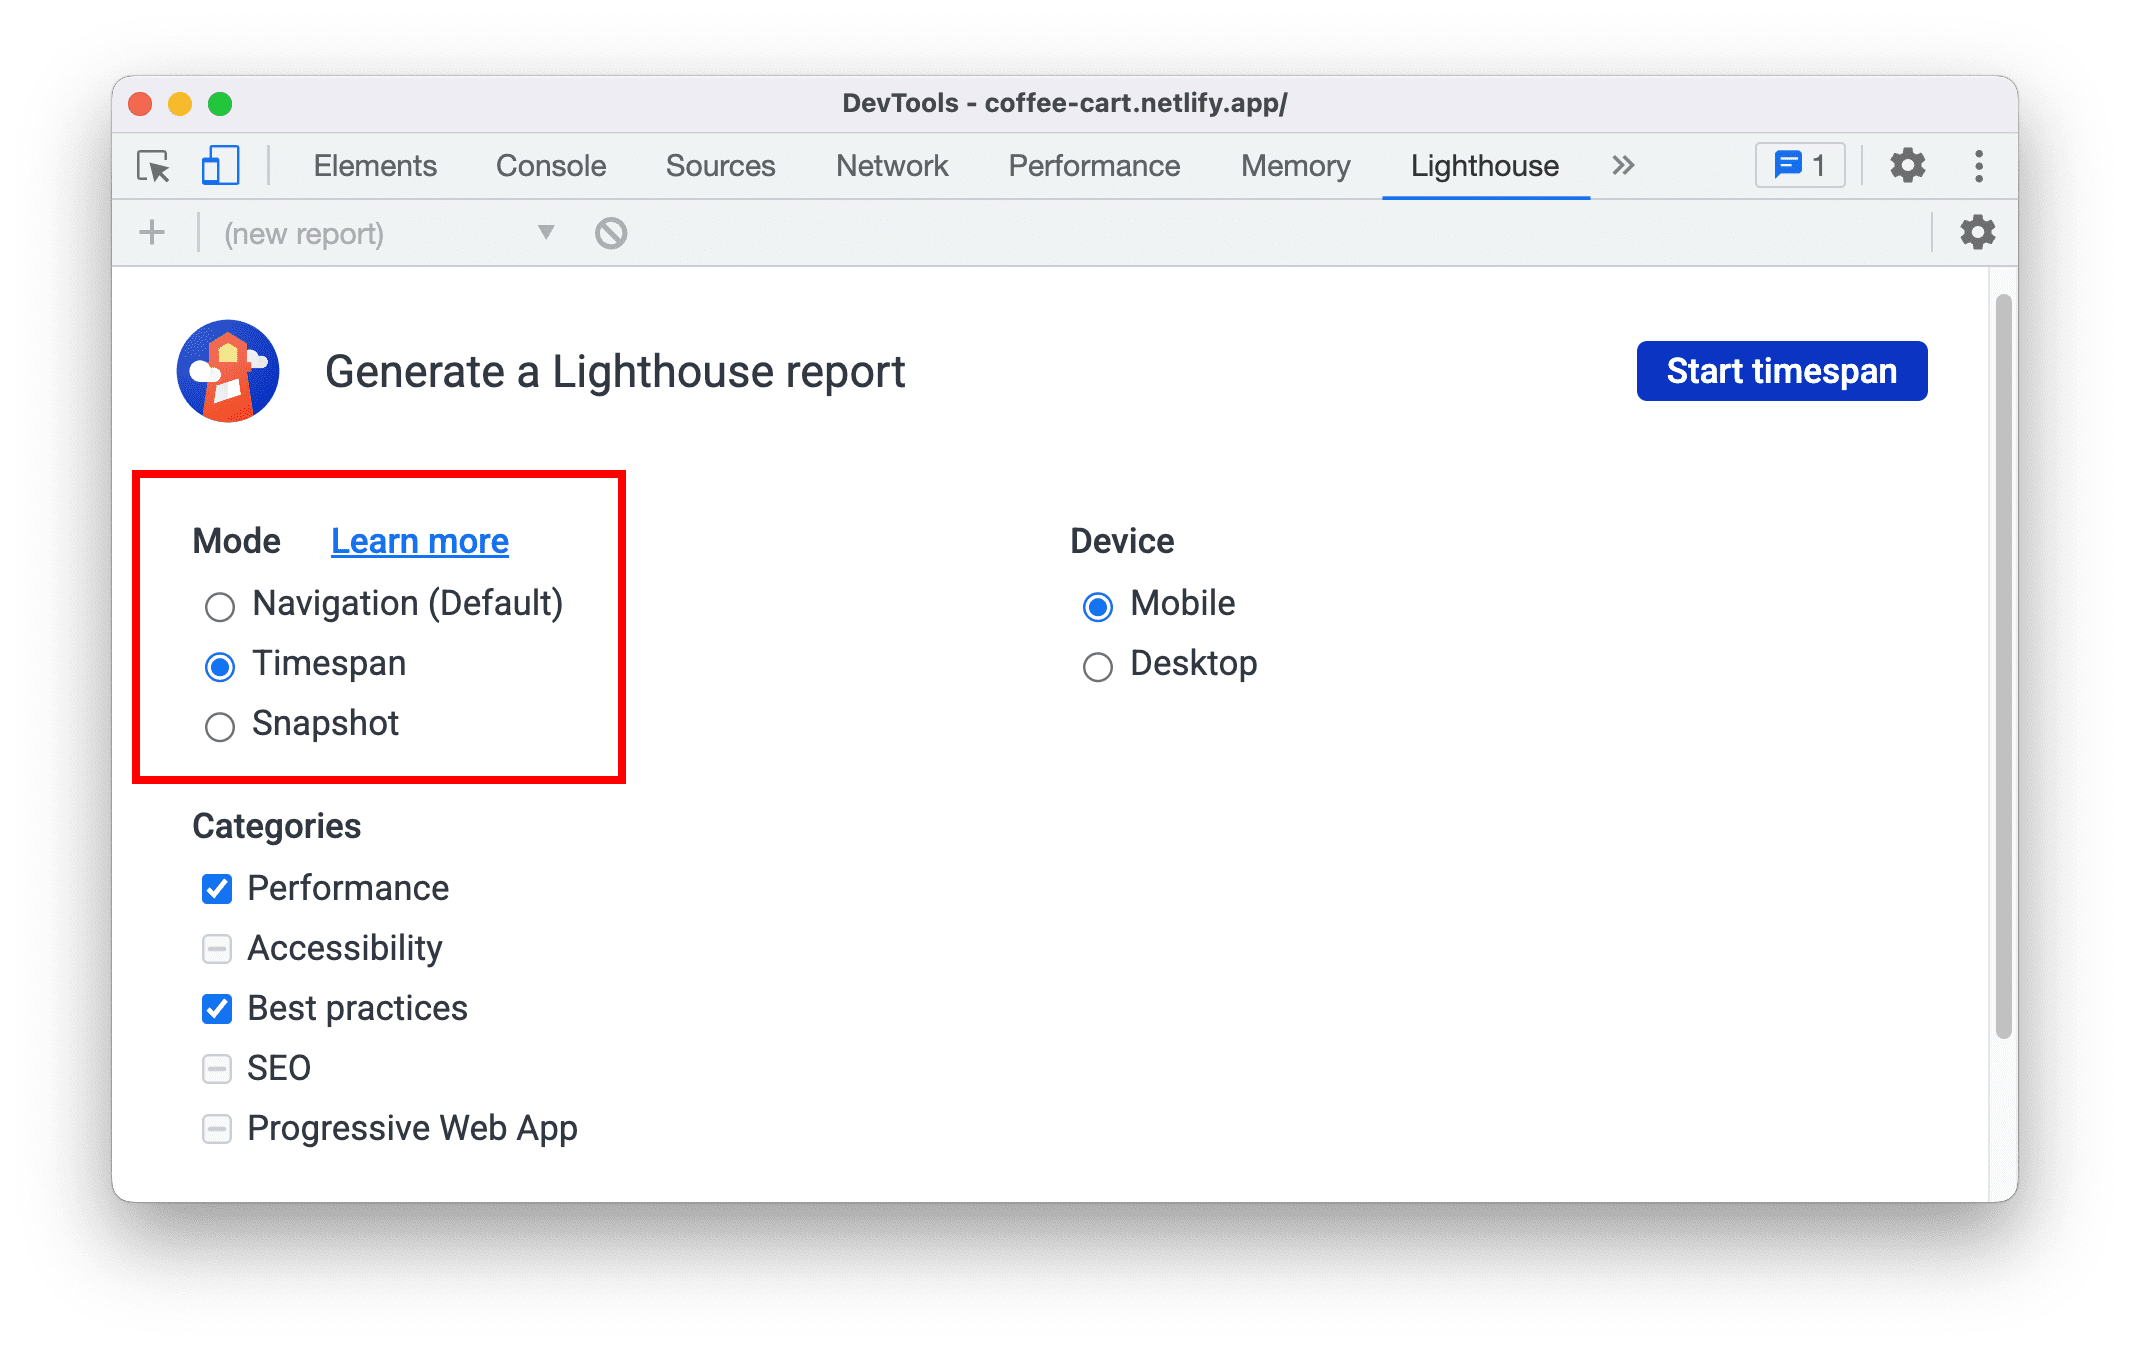Click the cancel report button icon
Image resolution: width=2130 pixels, height=1350 pixels.
(x=610, y=236)
